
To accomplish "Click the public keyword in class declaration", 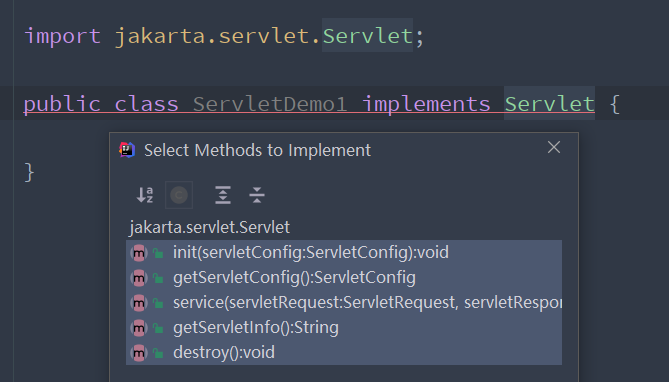I will [x=62, y=104].
